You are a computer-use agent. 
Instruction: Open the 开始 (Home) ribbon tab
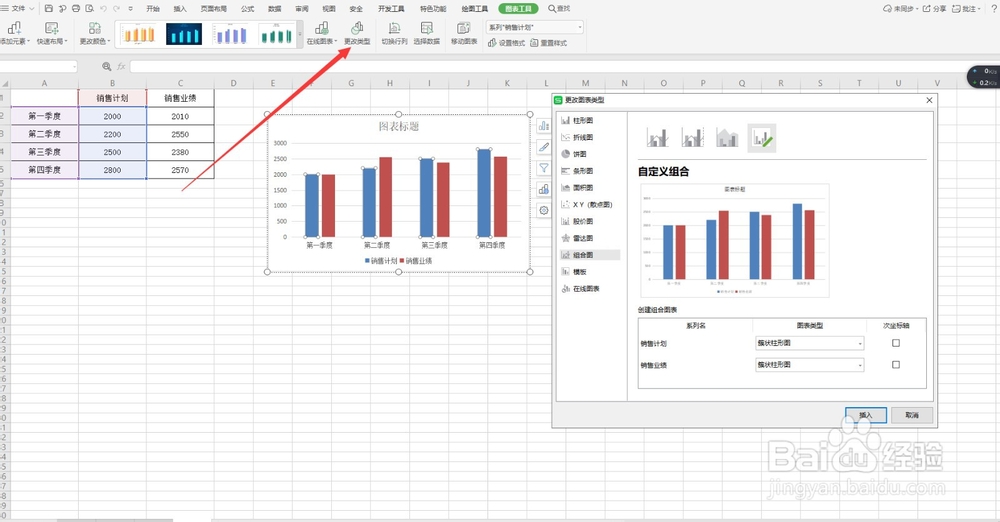coord(153,9)
